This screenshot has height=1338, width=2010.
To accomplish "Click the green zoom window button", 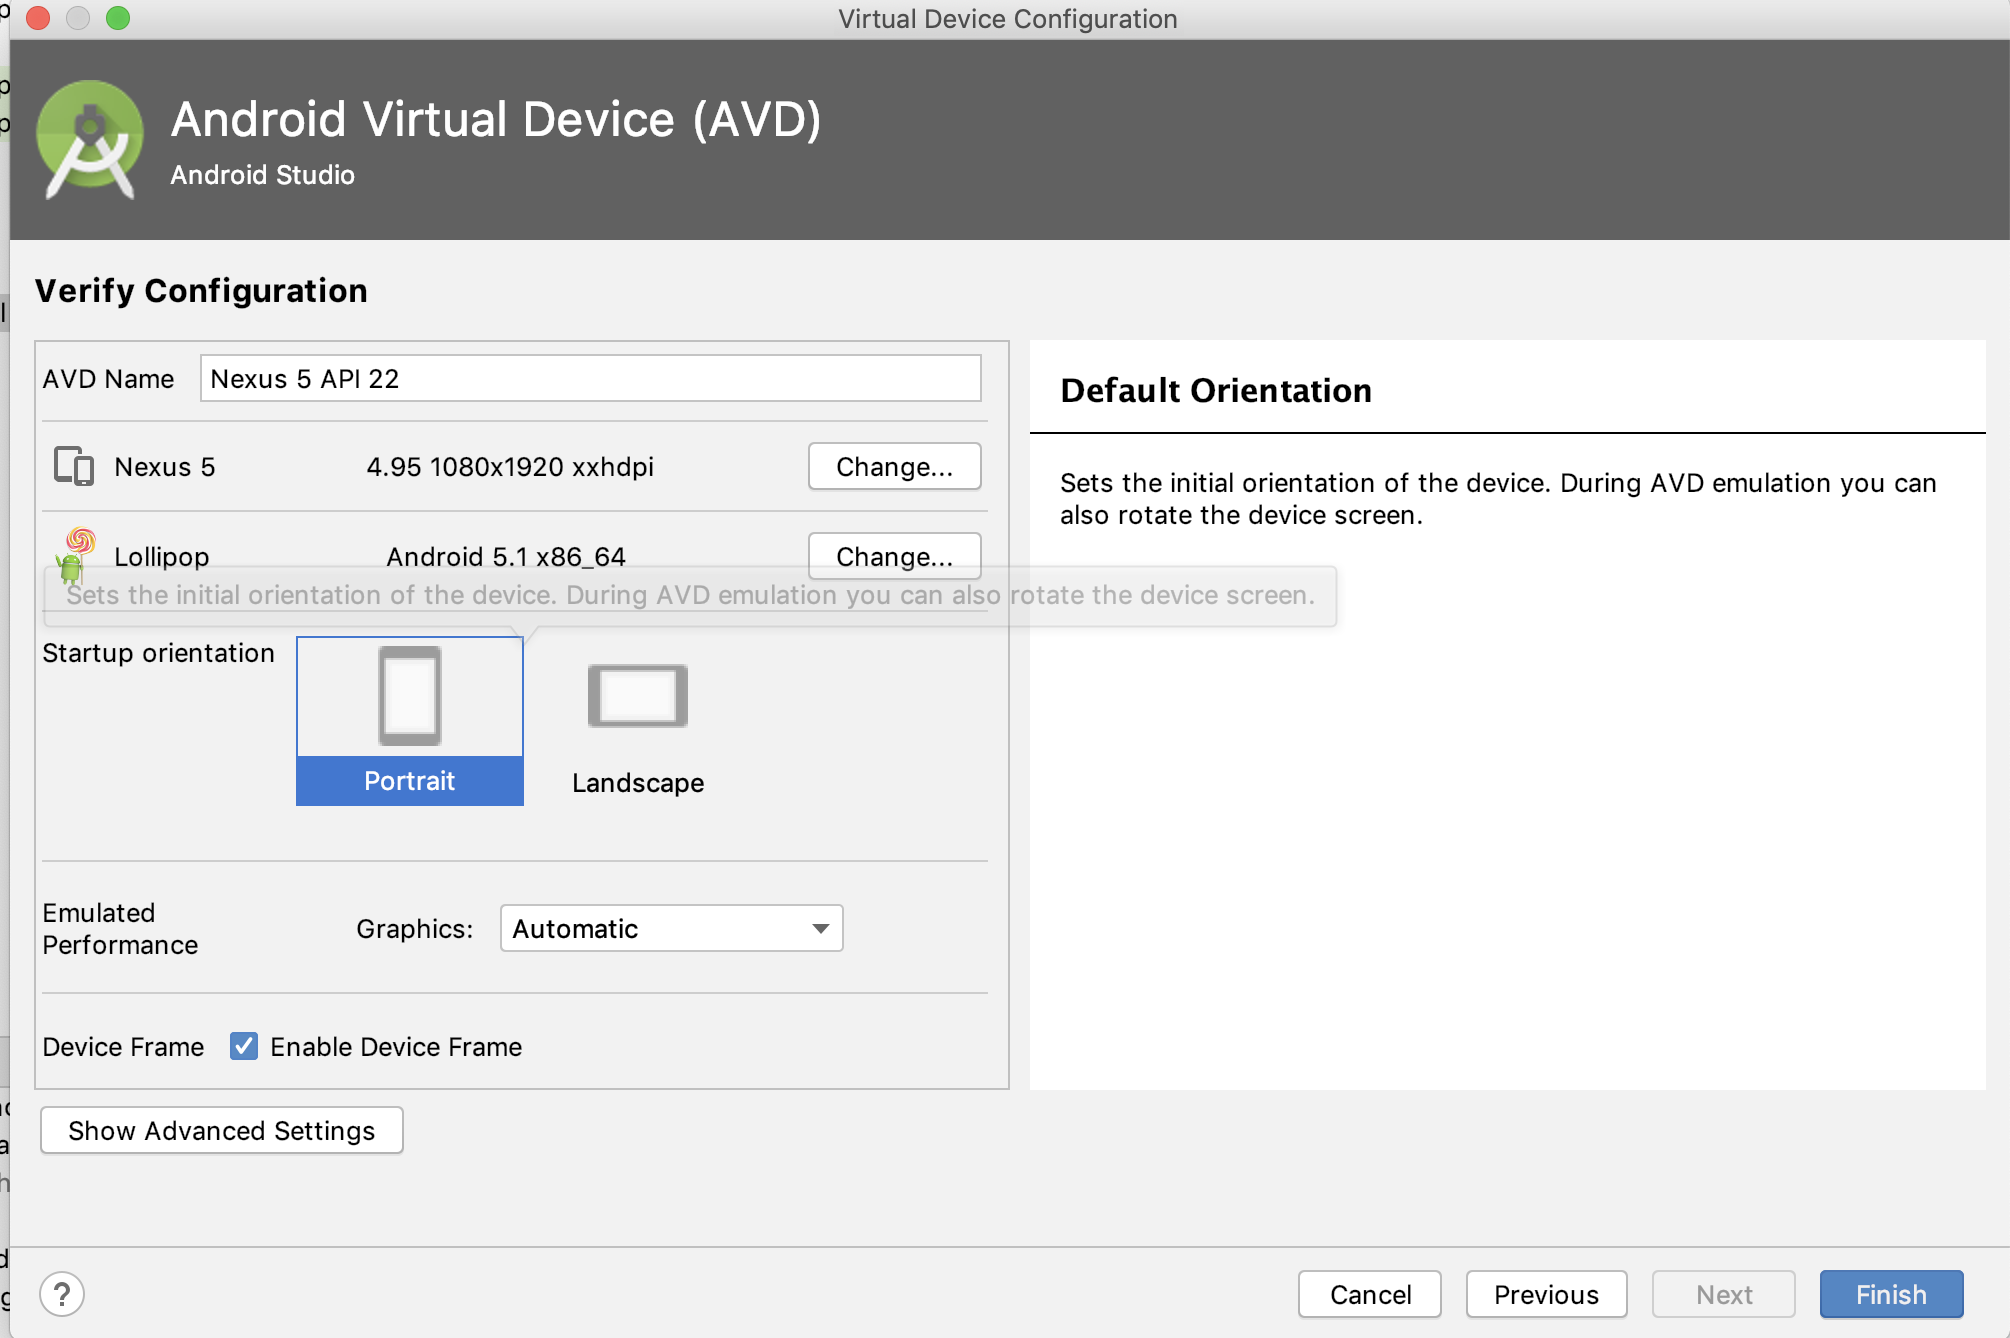I will point(118,18).
